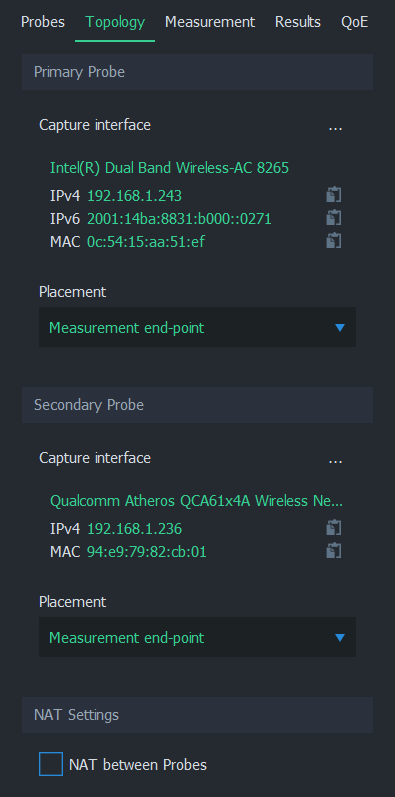This screenshot has width=395, height=797.
Task: Copy the primary probe IPv6 address
Action: pos(333,218)
